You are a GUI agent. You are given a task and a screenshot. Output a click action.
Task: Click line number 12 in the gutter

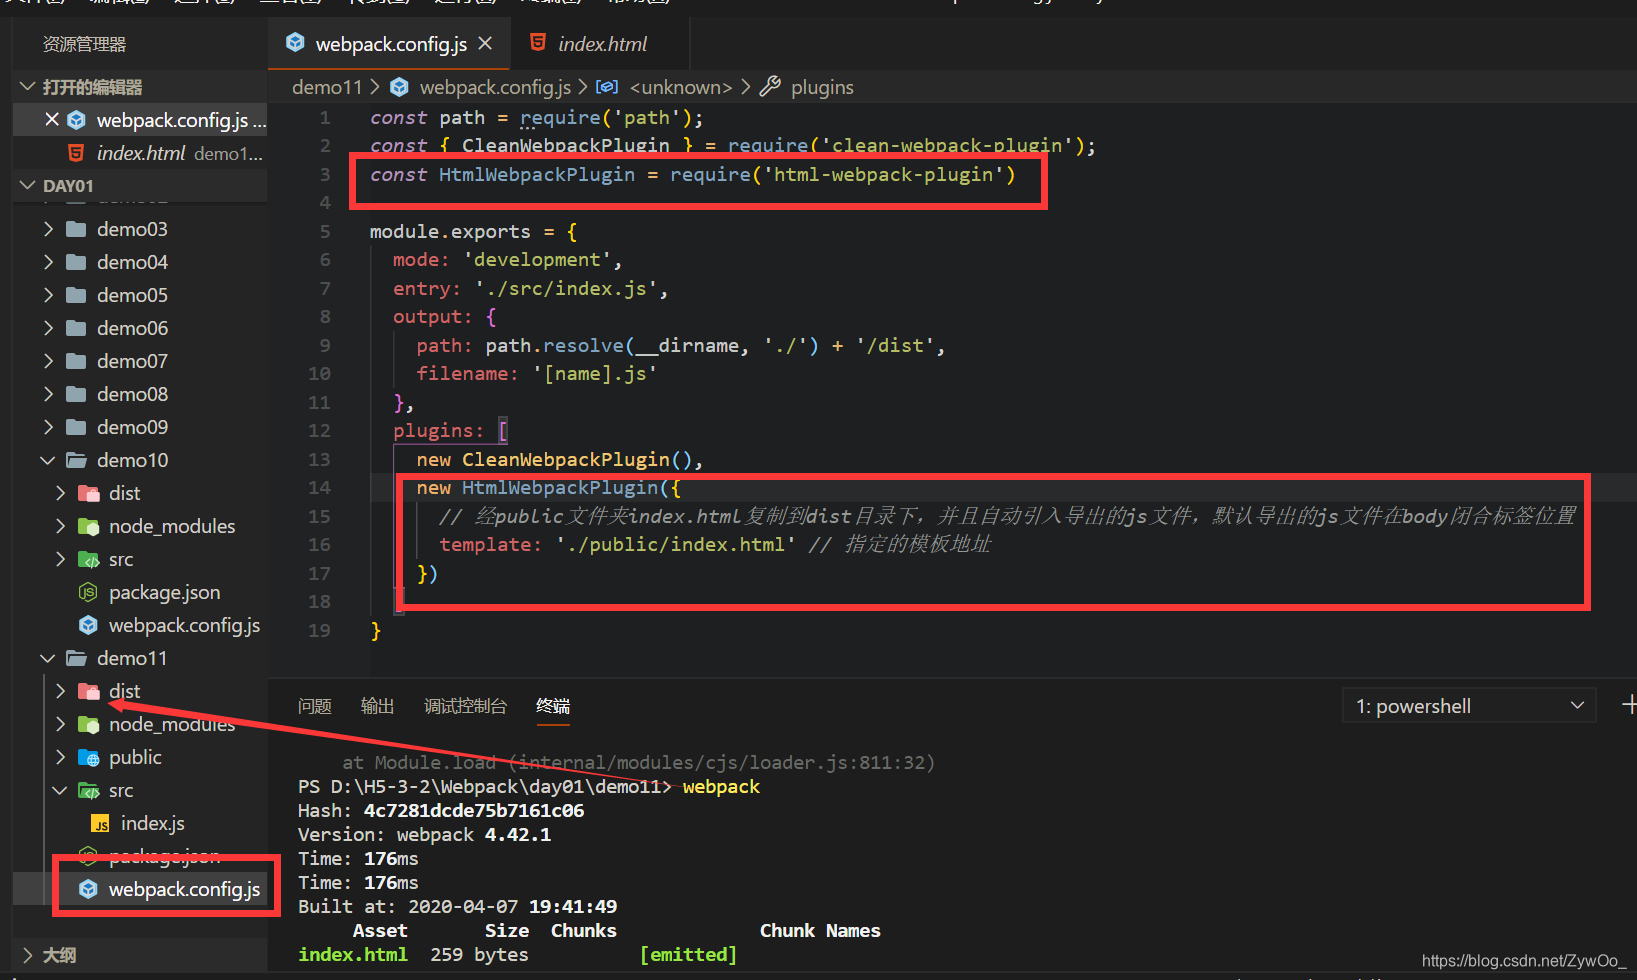(x=319, y=431)
